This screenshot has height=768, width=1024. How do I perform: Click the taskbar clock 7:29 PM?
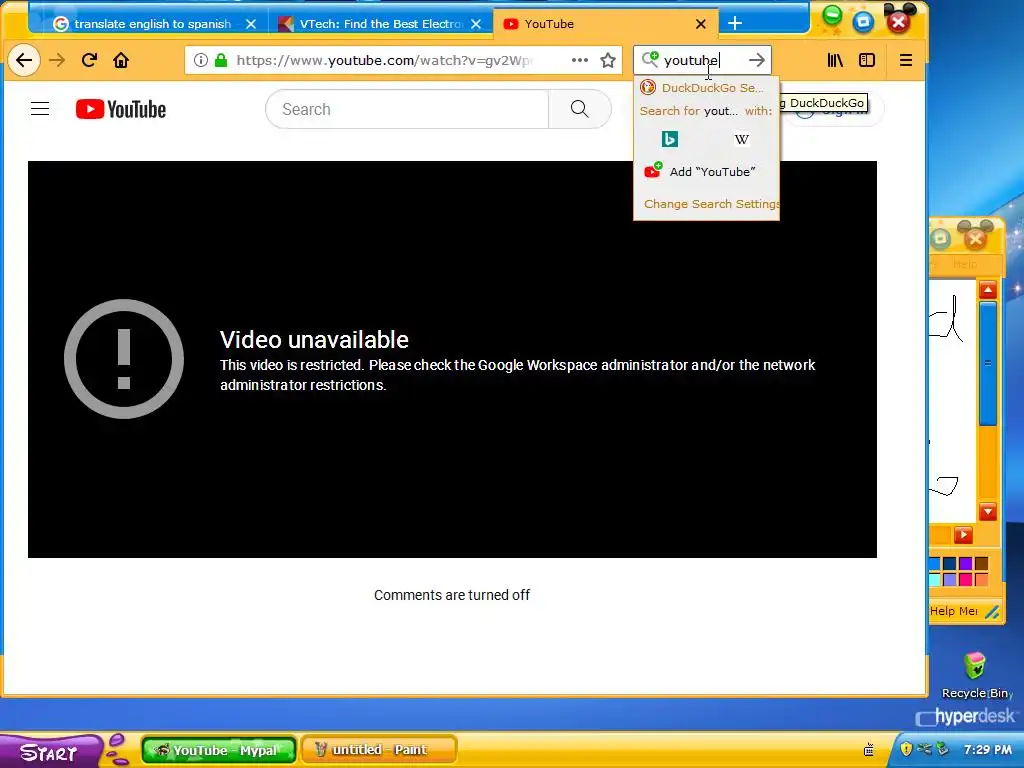[x=987, y=750]
